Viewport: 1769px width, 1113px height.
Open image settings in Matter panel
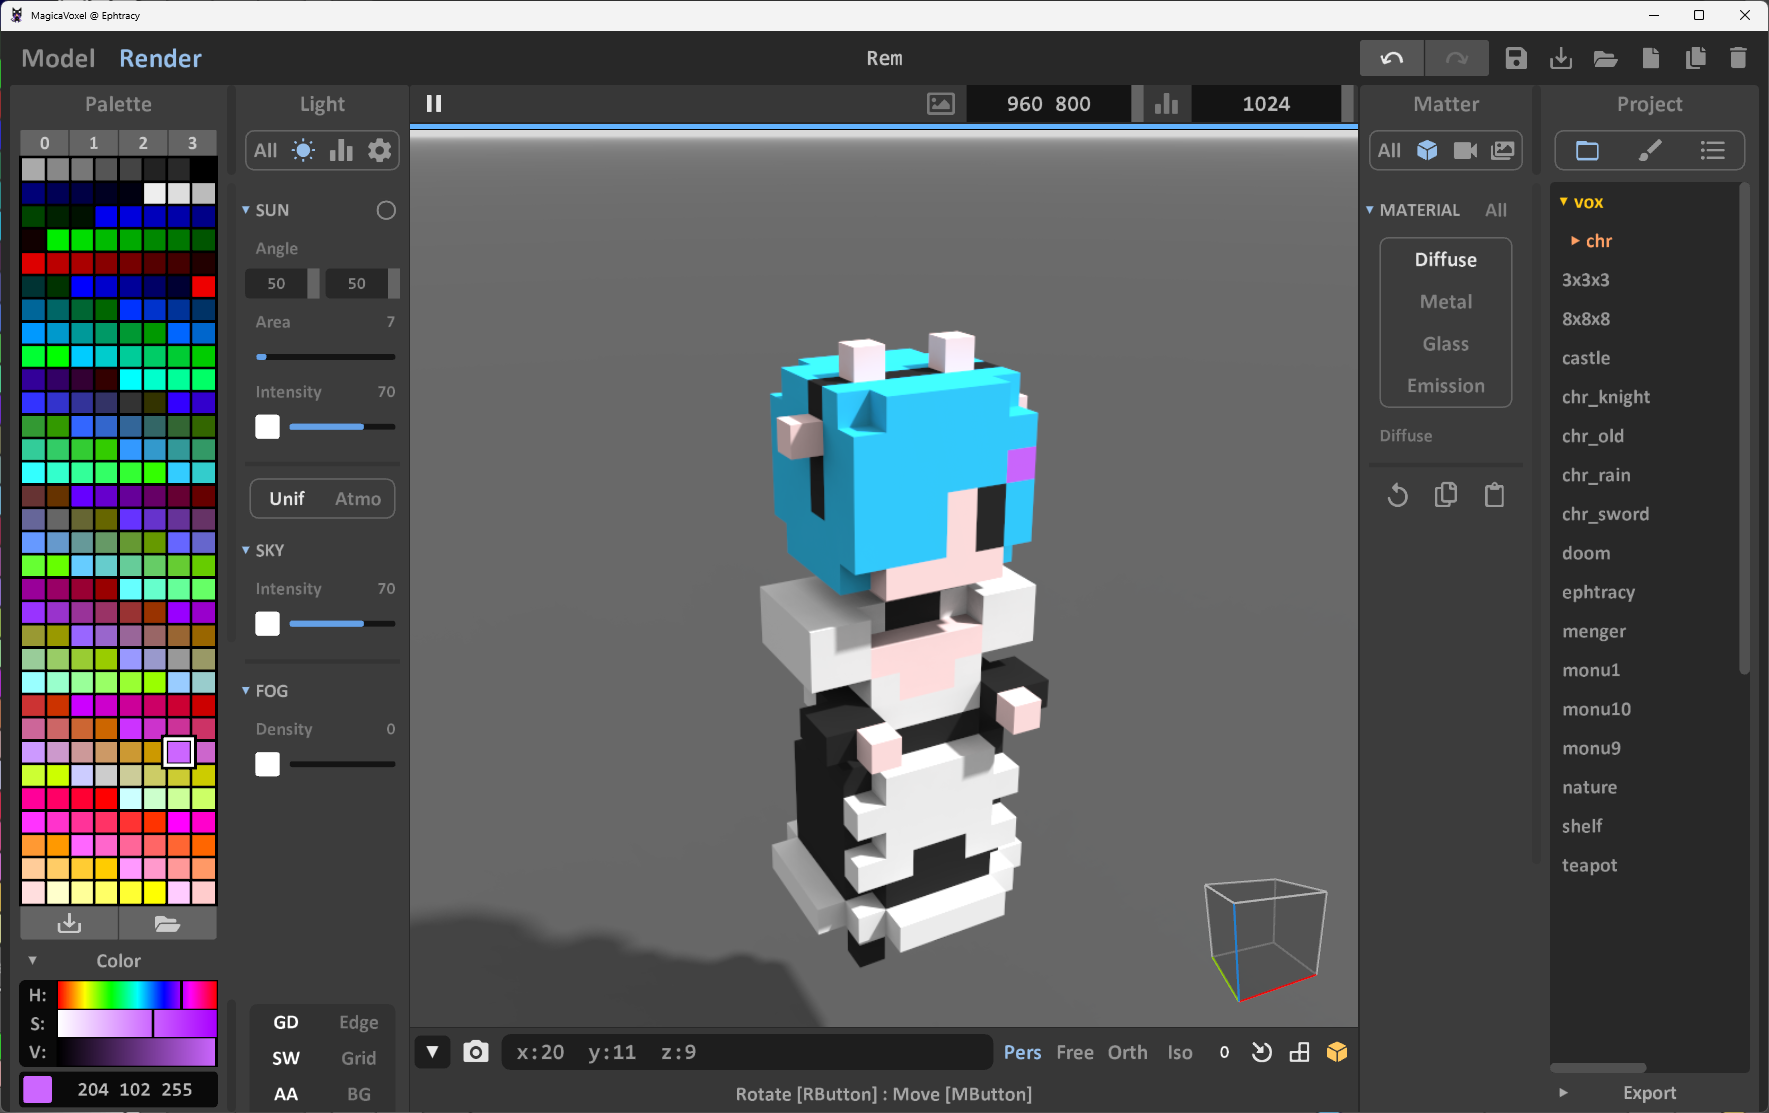(1503, 150)
